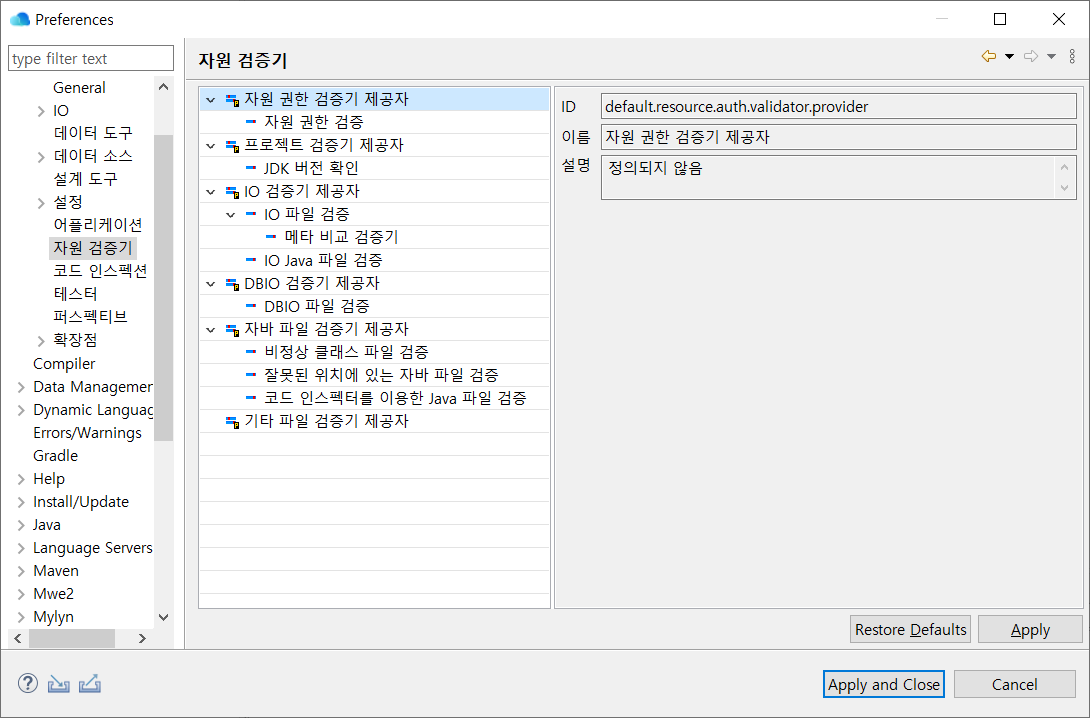The height and width of the screenshot is (718, 1090).
Task: Navigate back using the yellow back arrow icon
Action: [987, 56]
